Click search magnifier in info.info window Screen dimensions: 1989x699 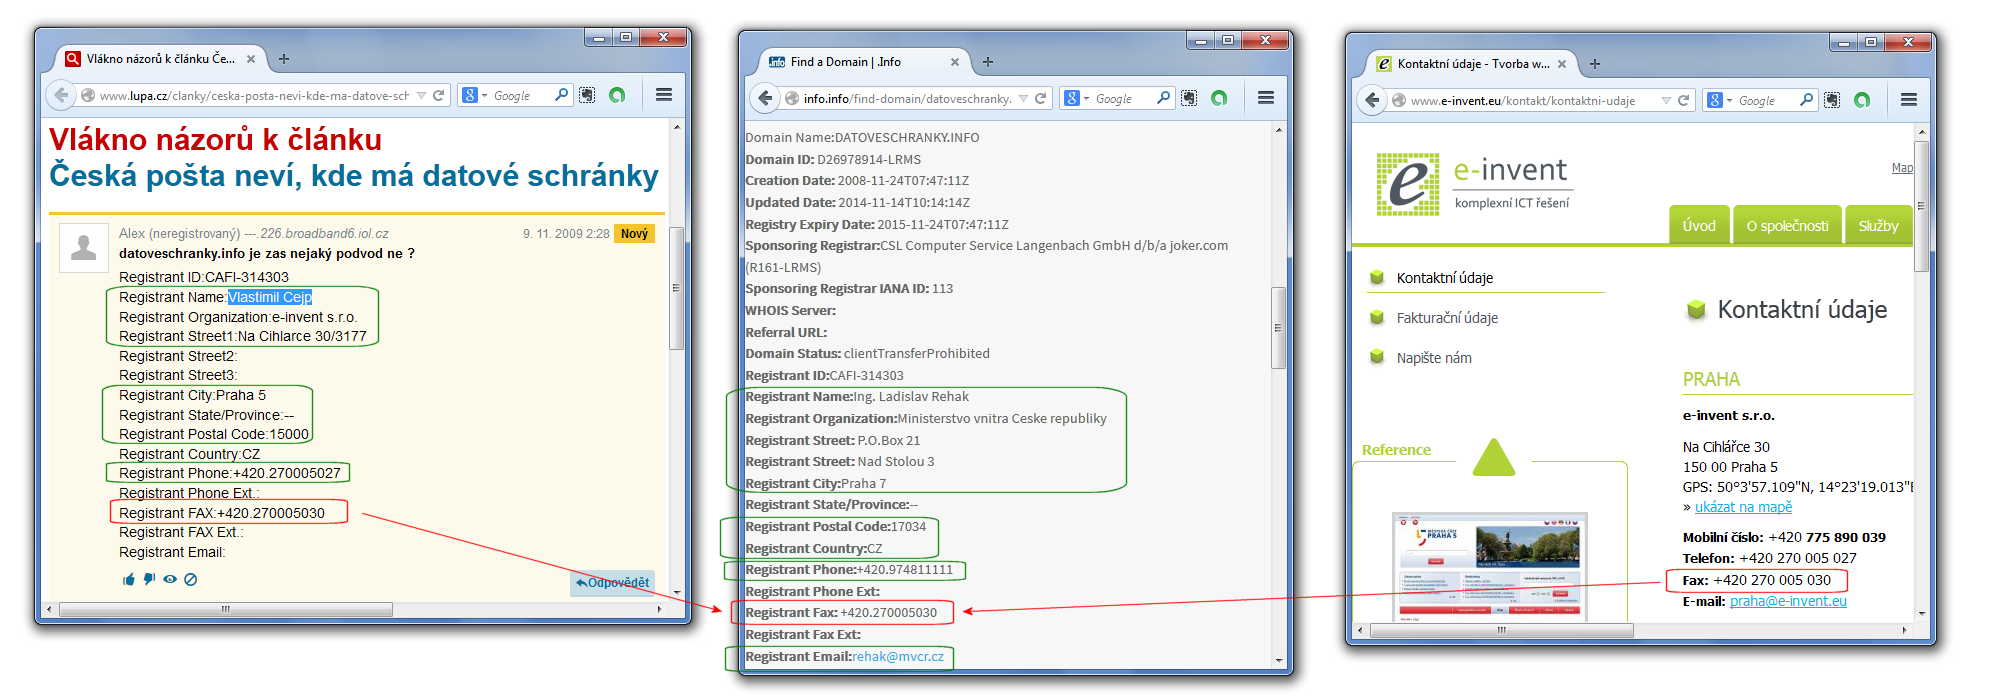[x=1163, y=98]
